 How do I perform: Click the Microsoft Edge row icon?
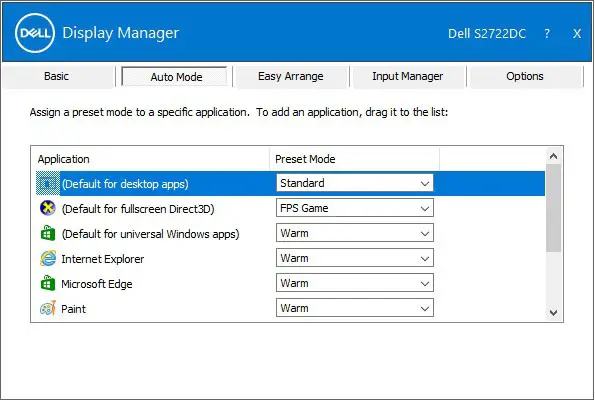(x=48, y=283)
